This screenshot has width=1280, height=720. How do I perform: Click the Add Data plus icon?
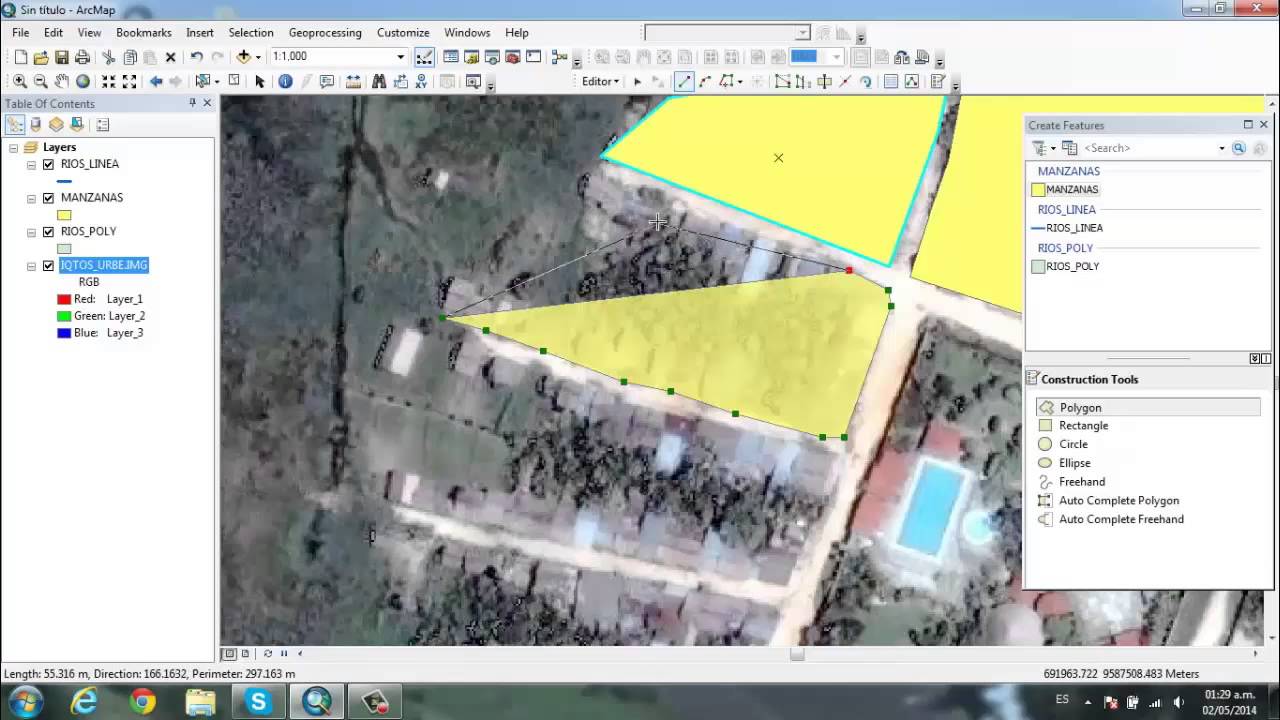click(243, 57)
